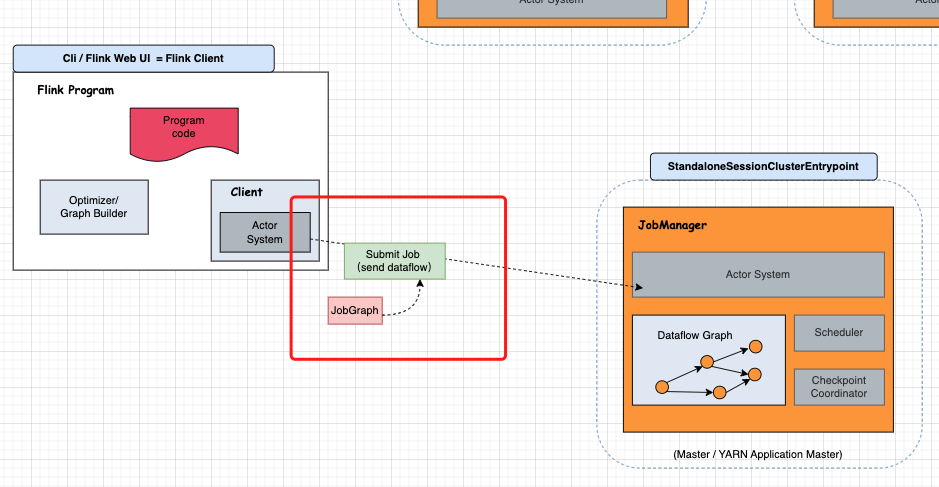
Task: Click the JobManager title text
Action: coord(672,225)
